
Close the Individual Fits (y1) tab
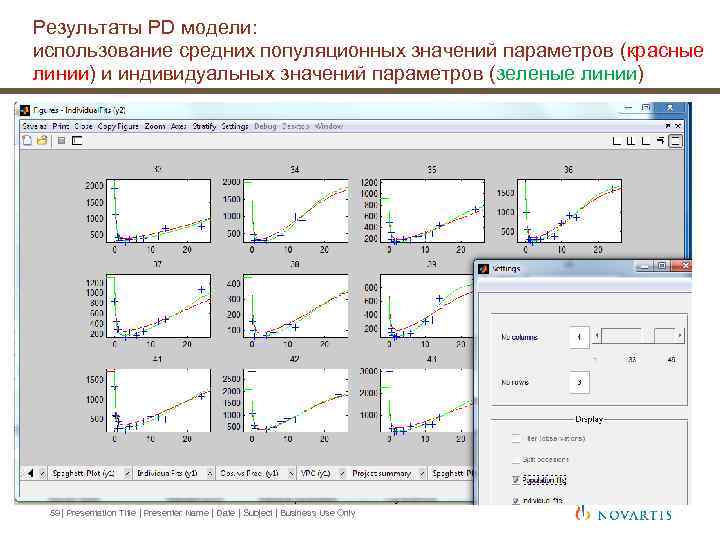click(x=209, y=473)
